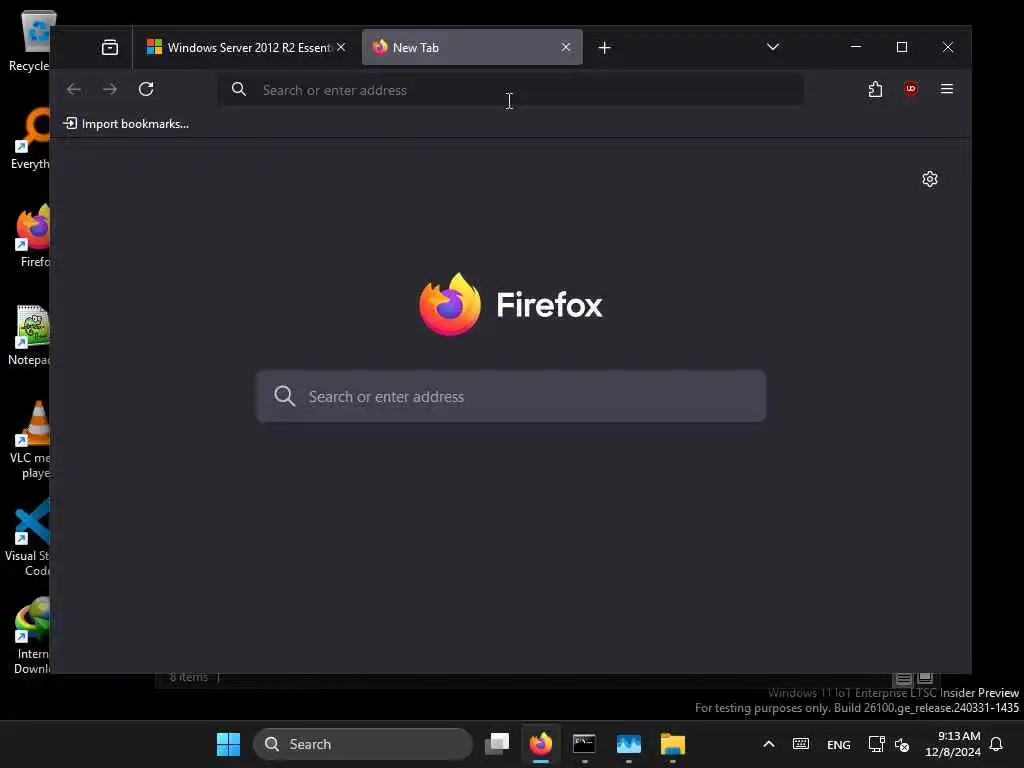Image resolution: width=1024 pixels, height=768 pixels.
Task: Open clock showing 9:13 AM
Action: (953, 744)
